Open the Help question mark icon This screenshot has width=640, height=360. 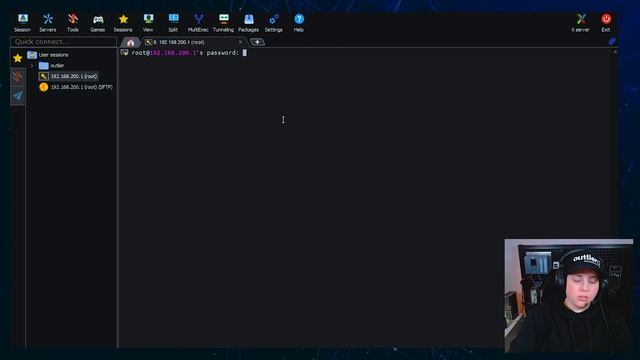(x=299, y=22)
